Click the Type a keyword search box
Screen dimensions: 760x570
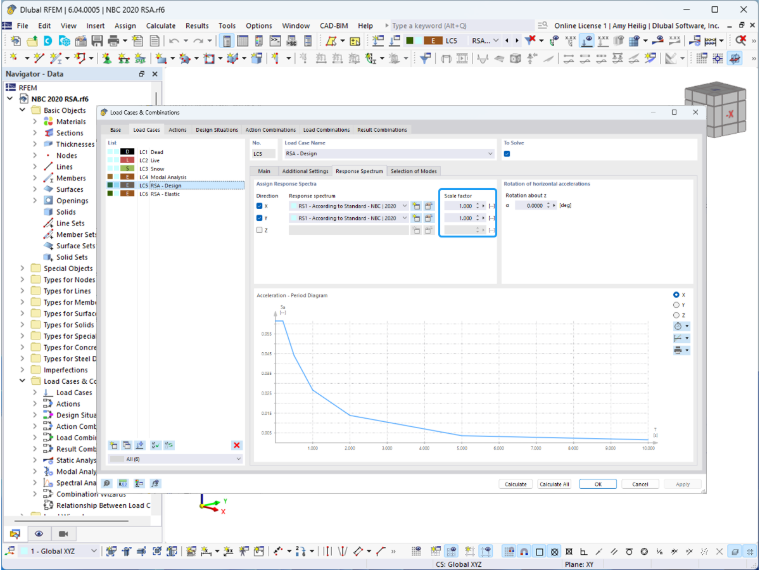point(462,26)
